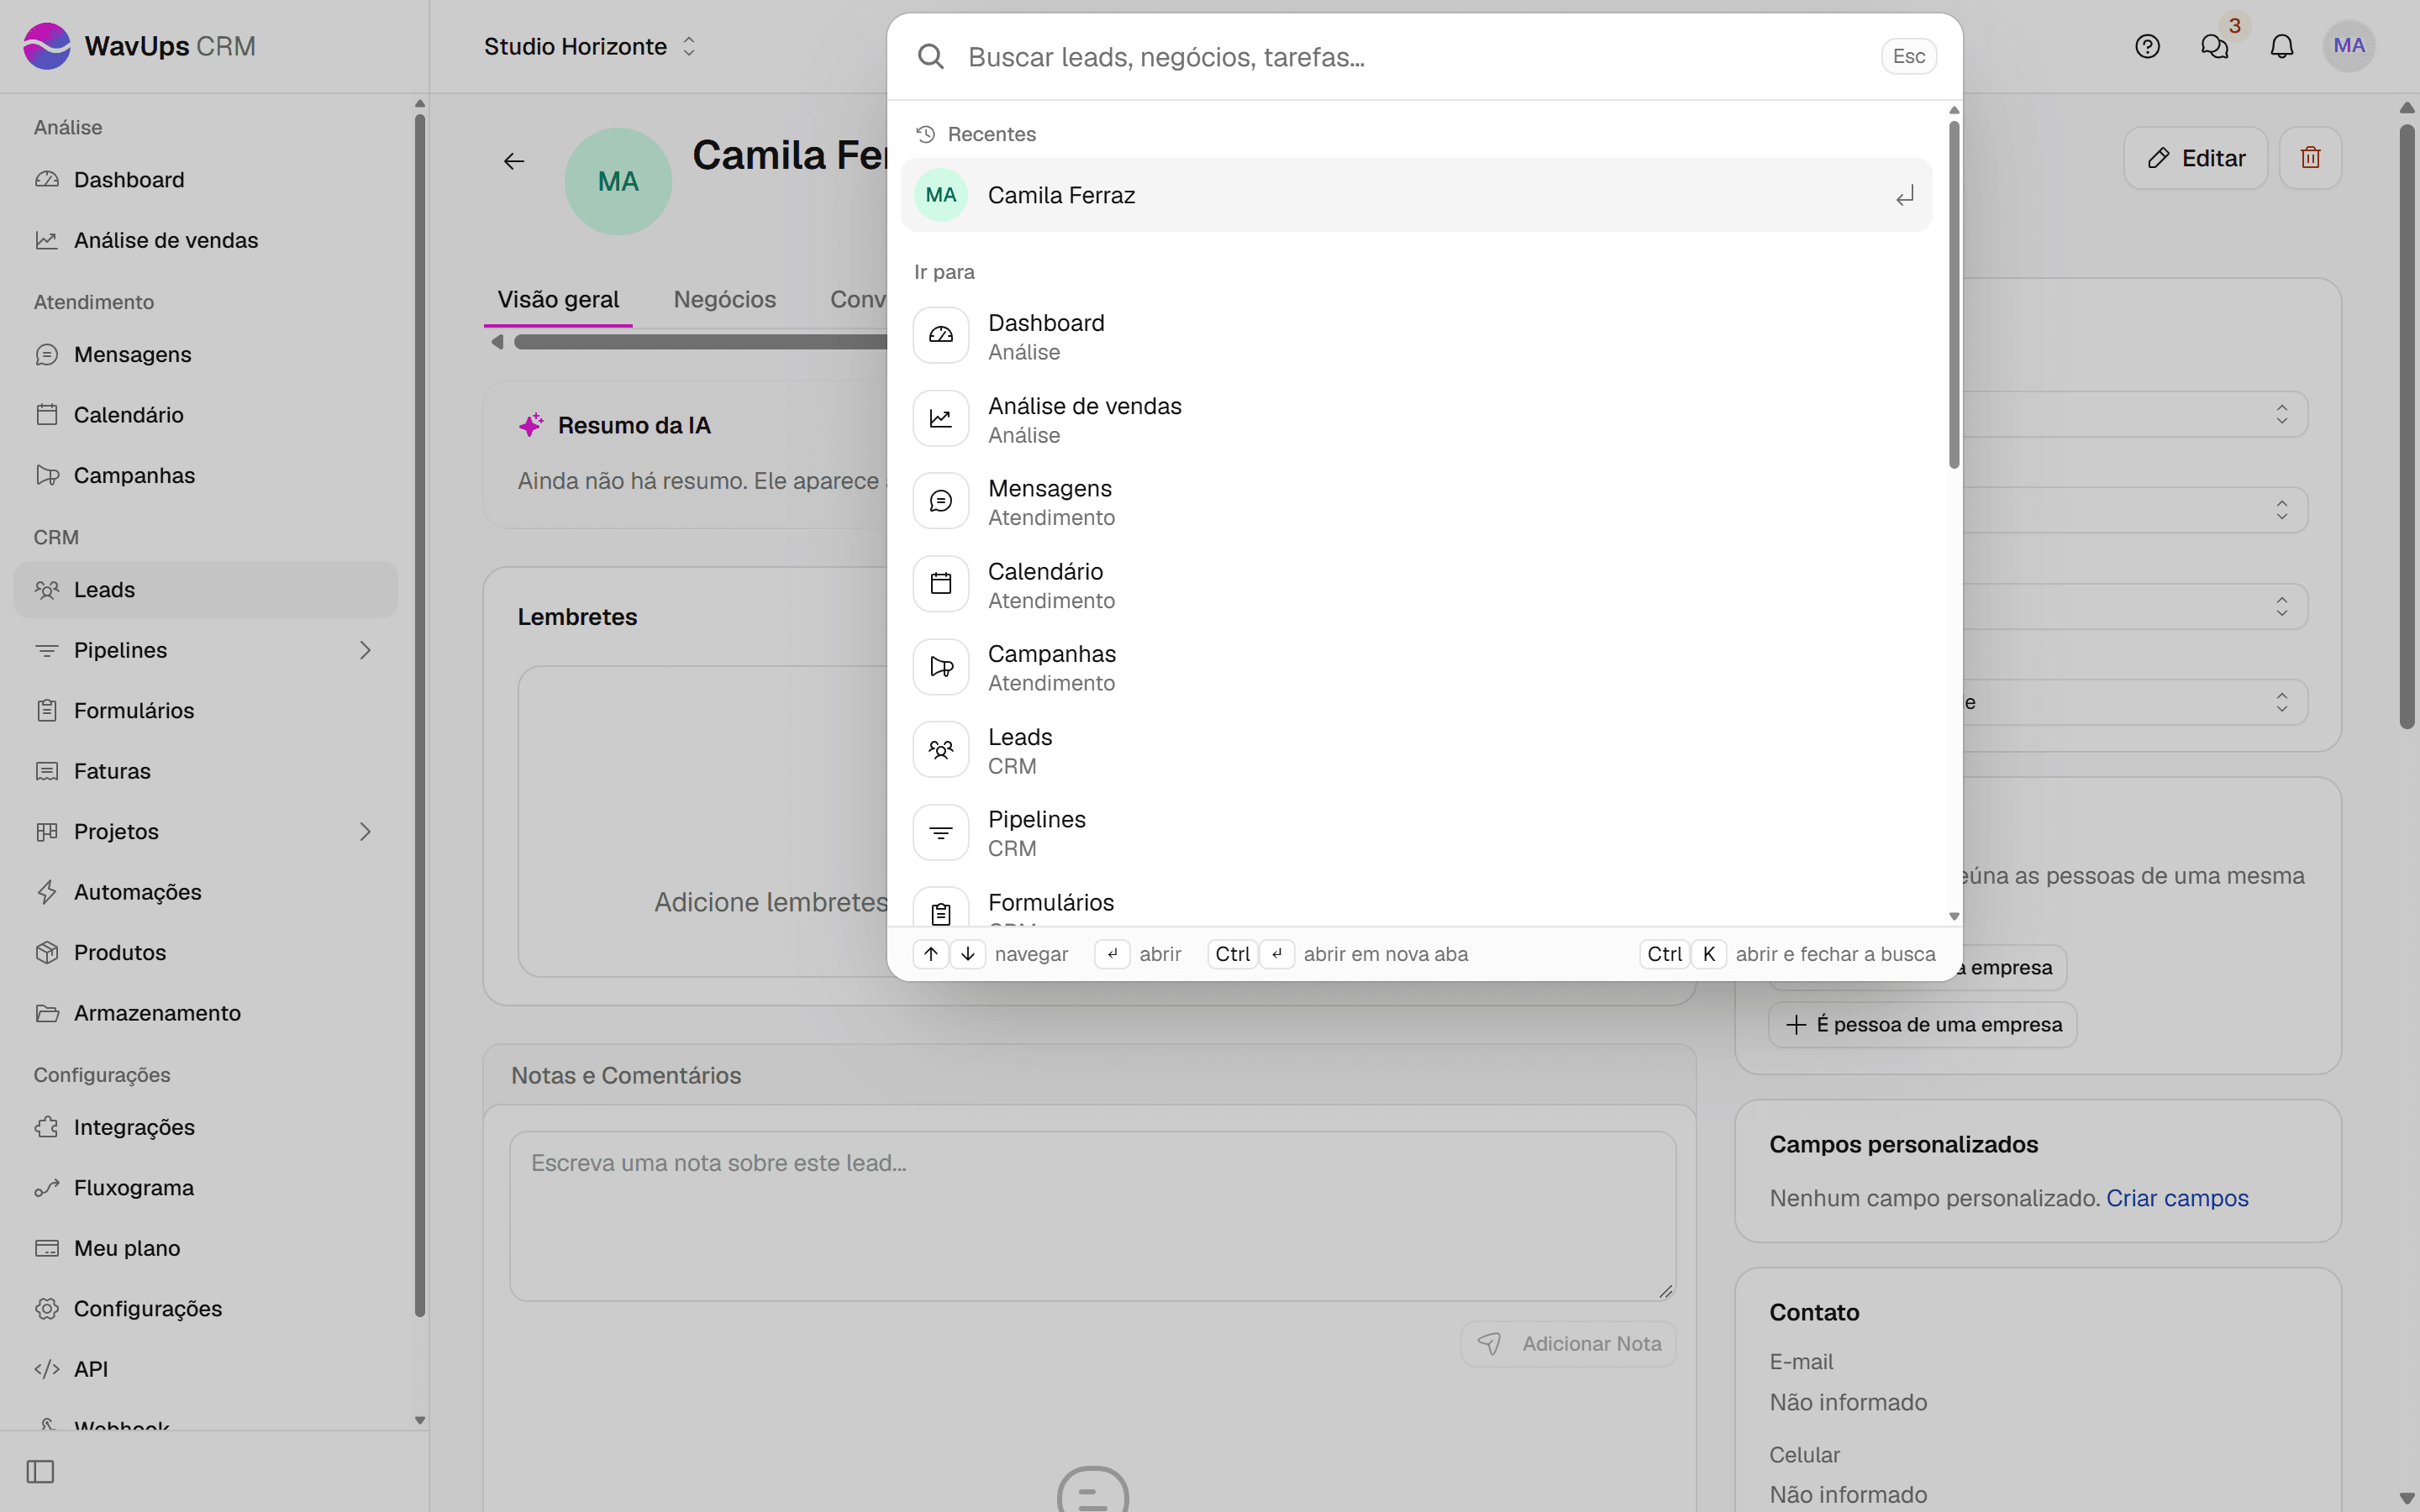Open the dropdown ending with letter e
2420x1512 pixels.
pos(2134,702)
